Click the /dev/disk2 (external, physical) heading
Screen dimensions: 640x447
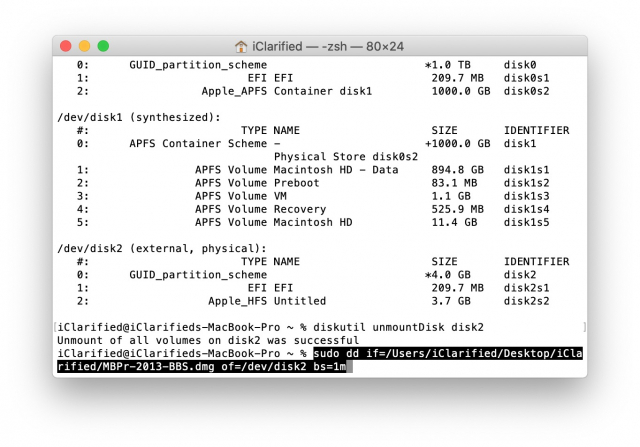[x=162, y=249]
